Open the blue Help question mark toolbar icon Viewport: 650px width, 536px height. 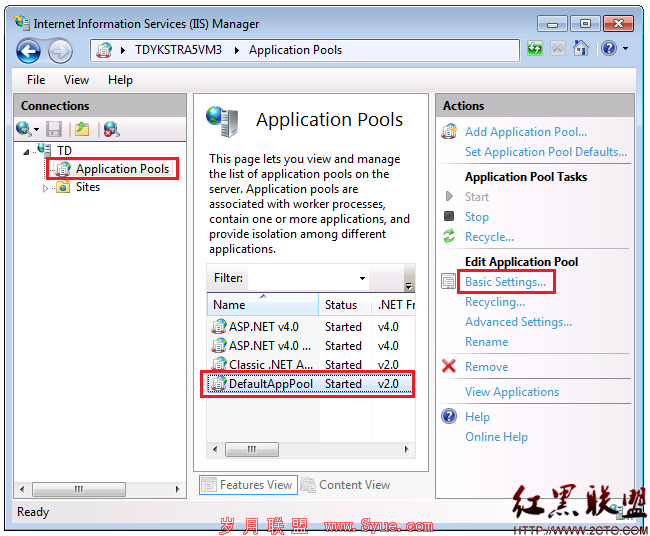click(x=609, y=49)
